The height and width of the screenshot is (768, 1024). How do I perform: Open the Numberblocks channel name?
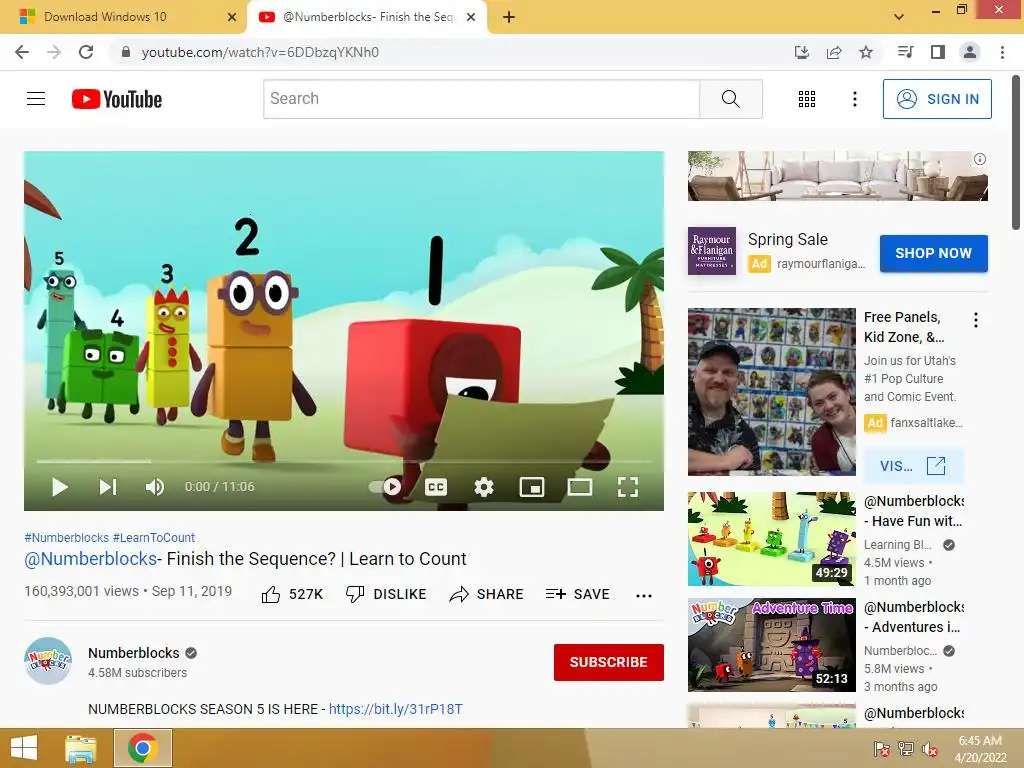tap(133, 653)
